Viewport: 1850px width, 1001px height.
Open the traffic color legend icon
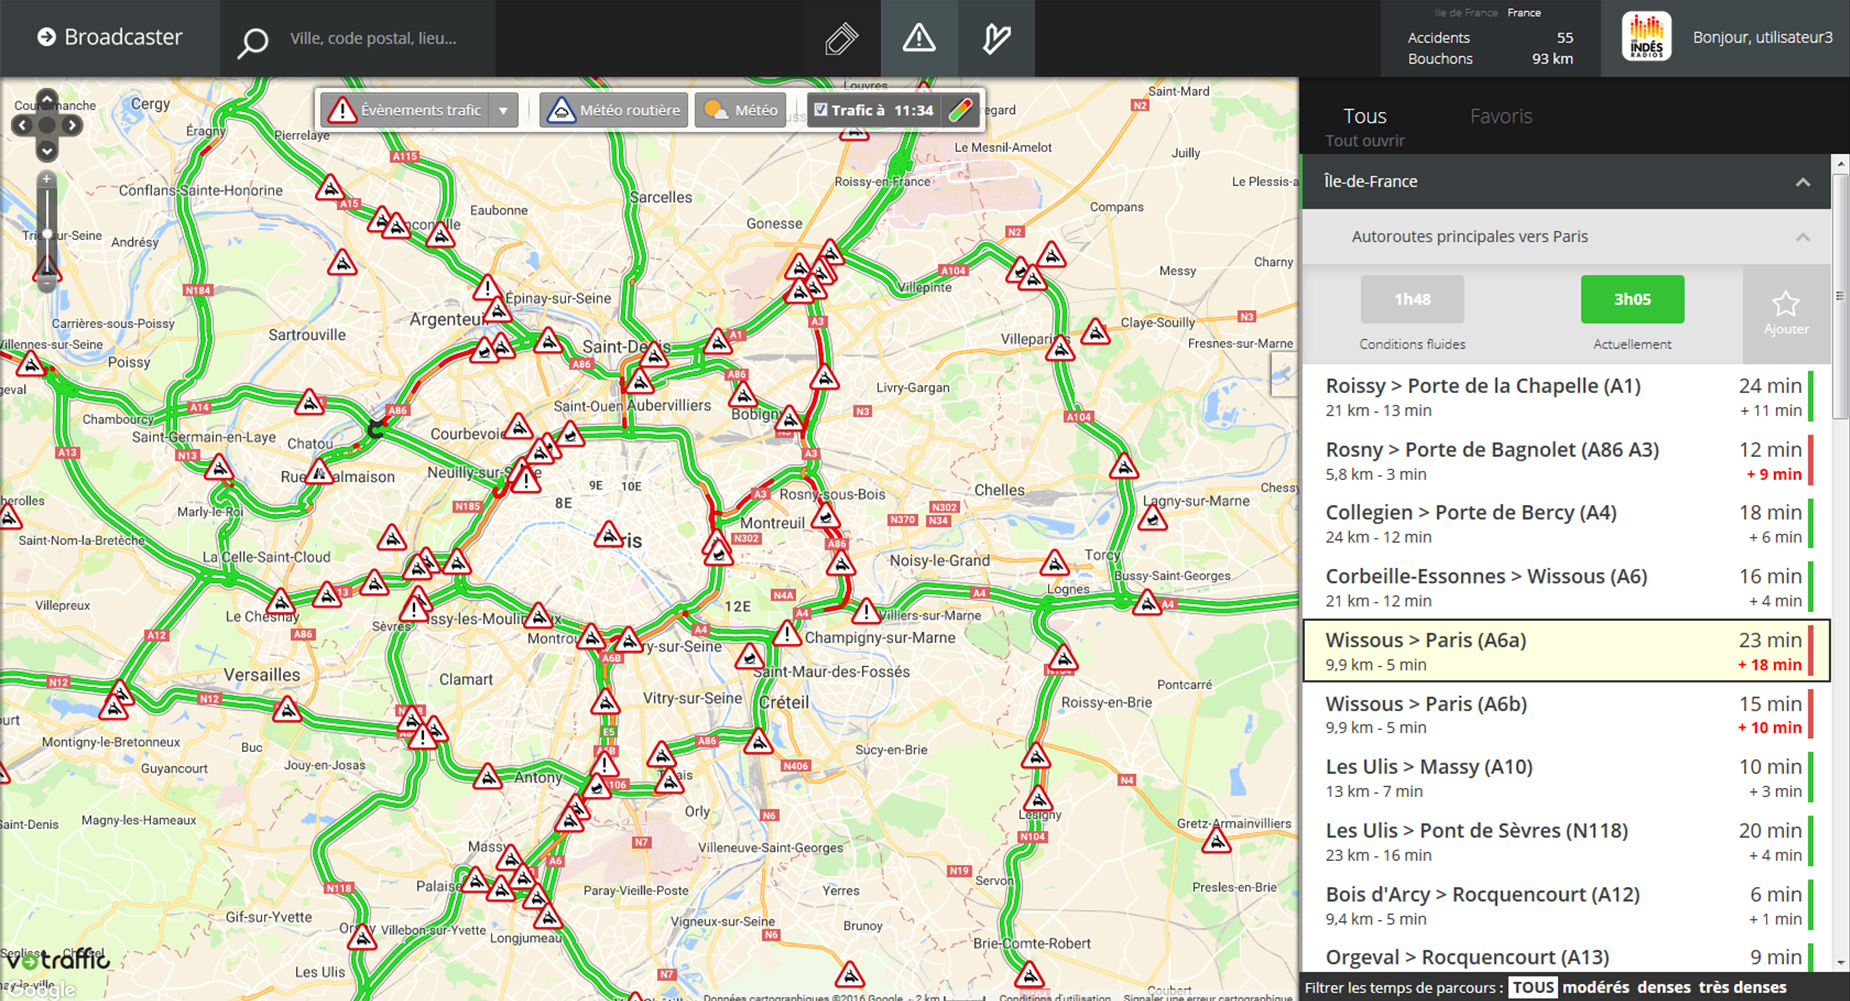pos(960,110)
